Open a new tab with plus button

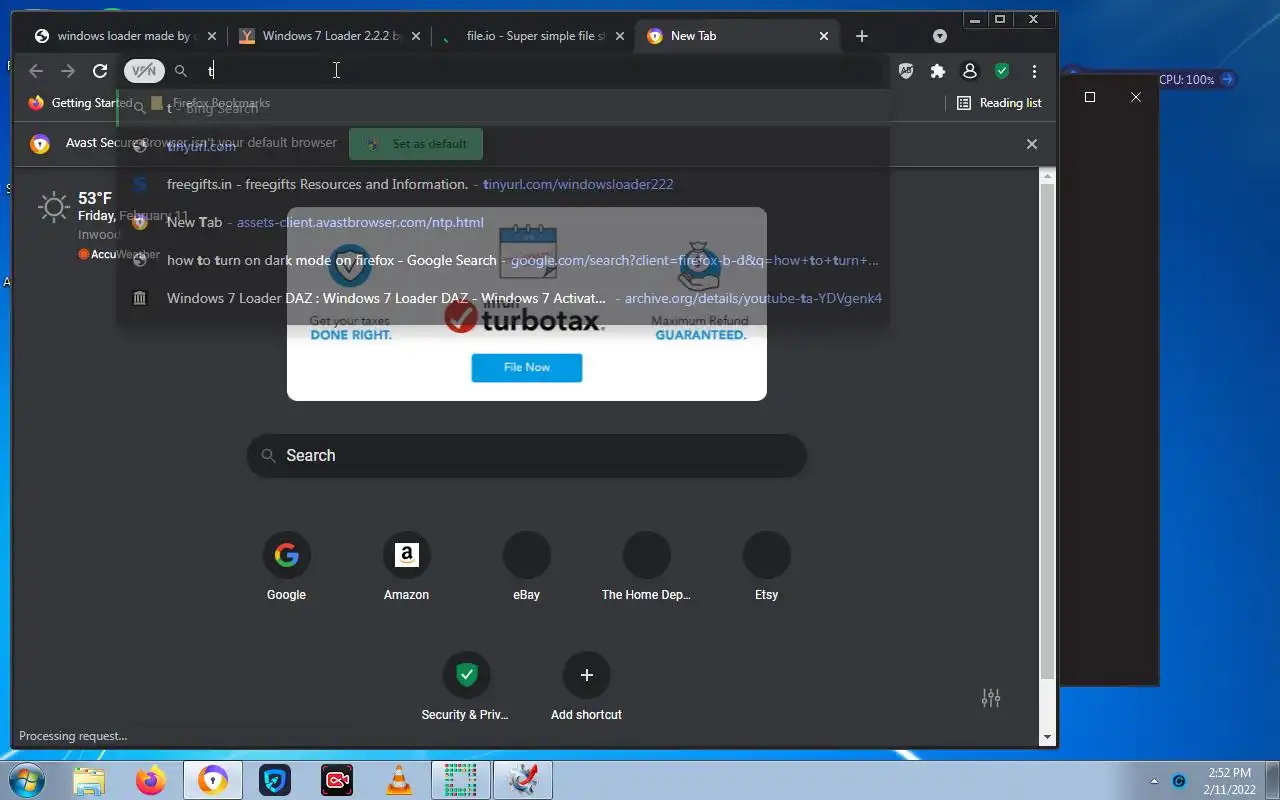pyautogui.click(x=862, y=36)
